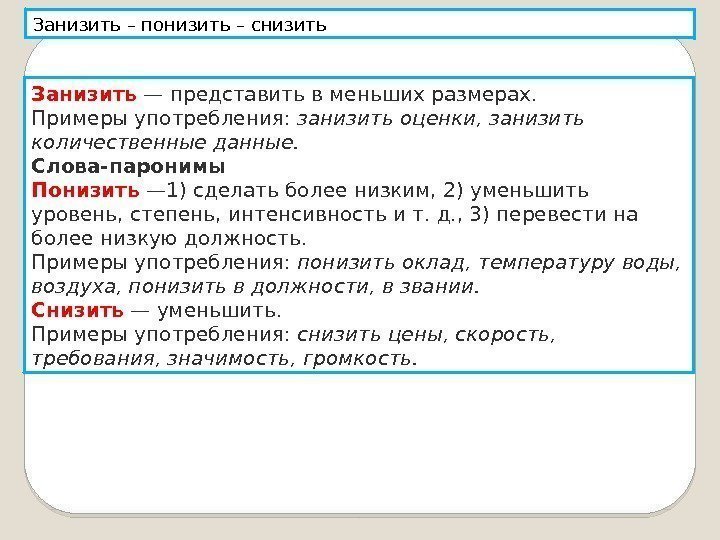
Task: Click the text "уровень, степень, интенсивность"
Action: 209,214
